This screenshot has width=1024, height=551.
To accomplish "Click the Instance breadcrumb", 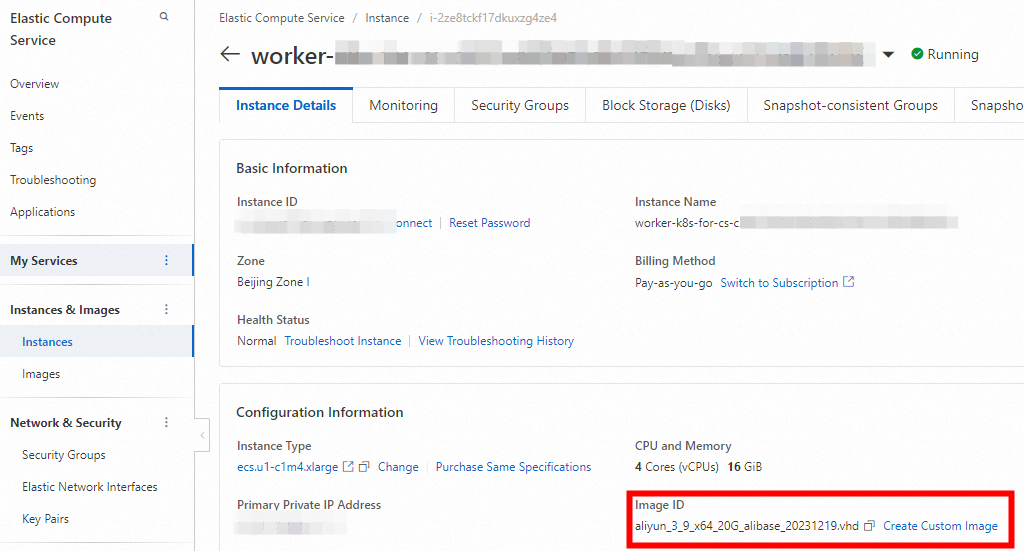I will [387, 18].
